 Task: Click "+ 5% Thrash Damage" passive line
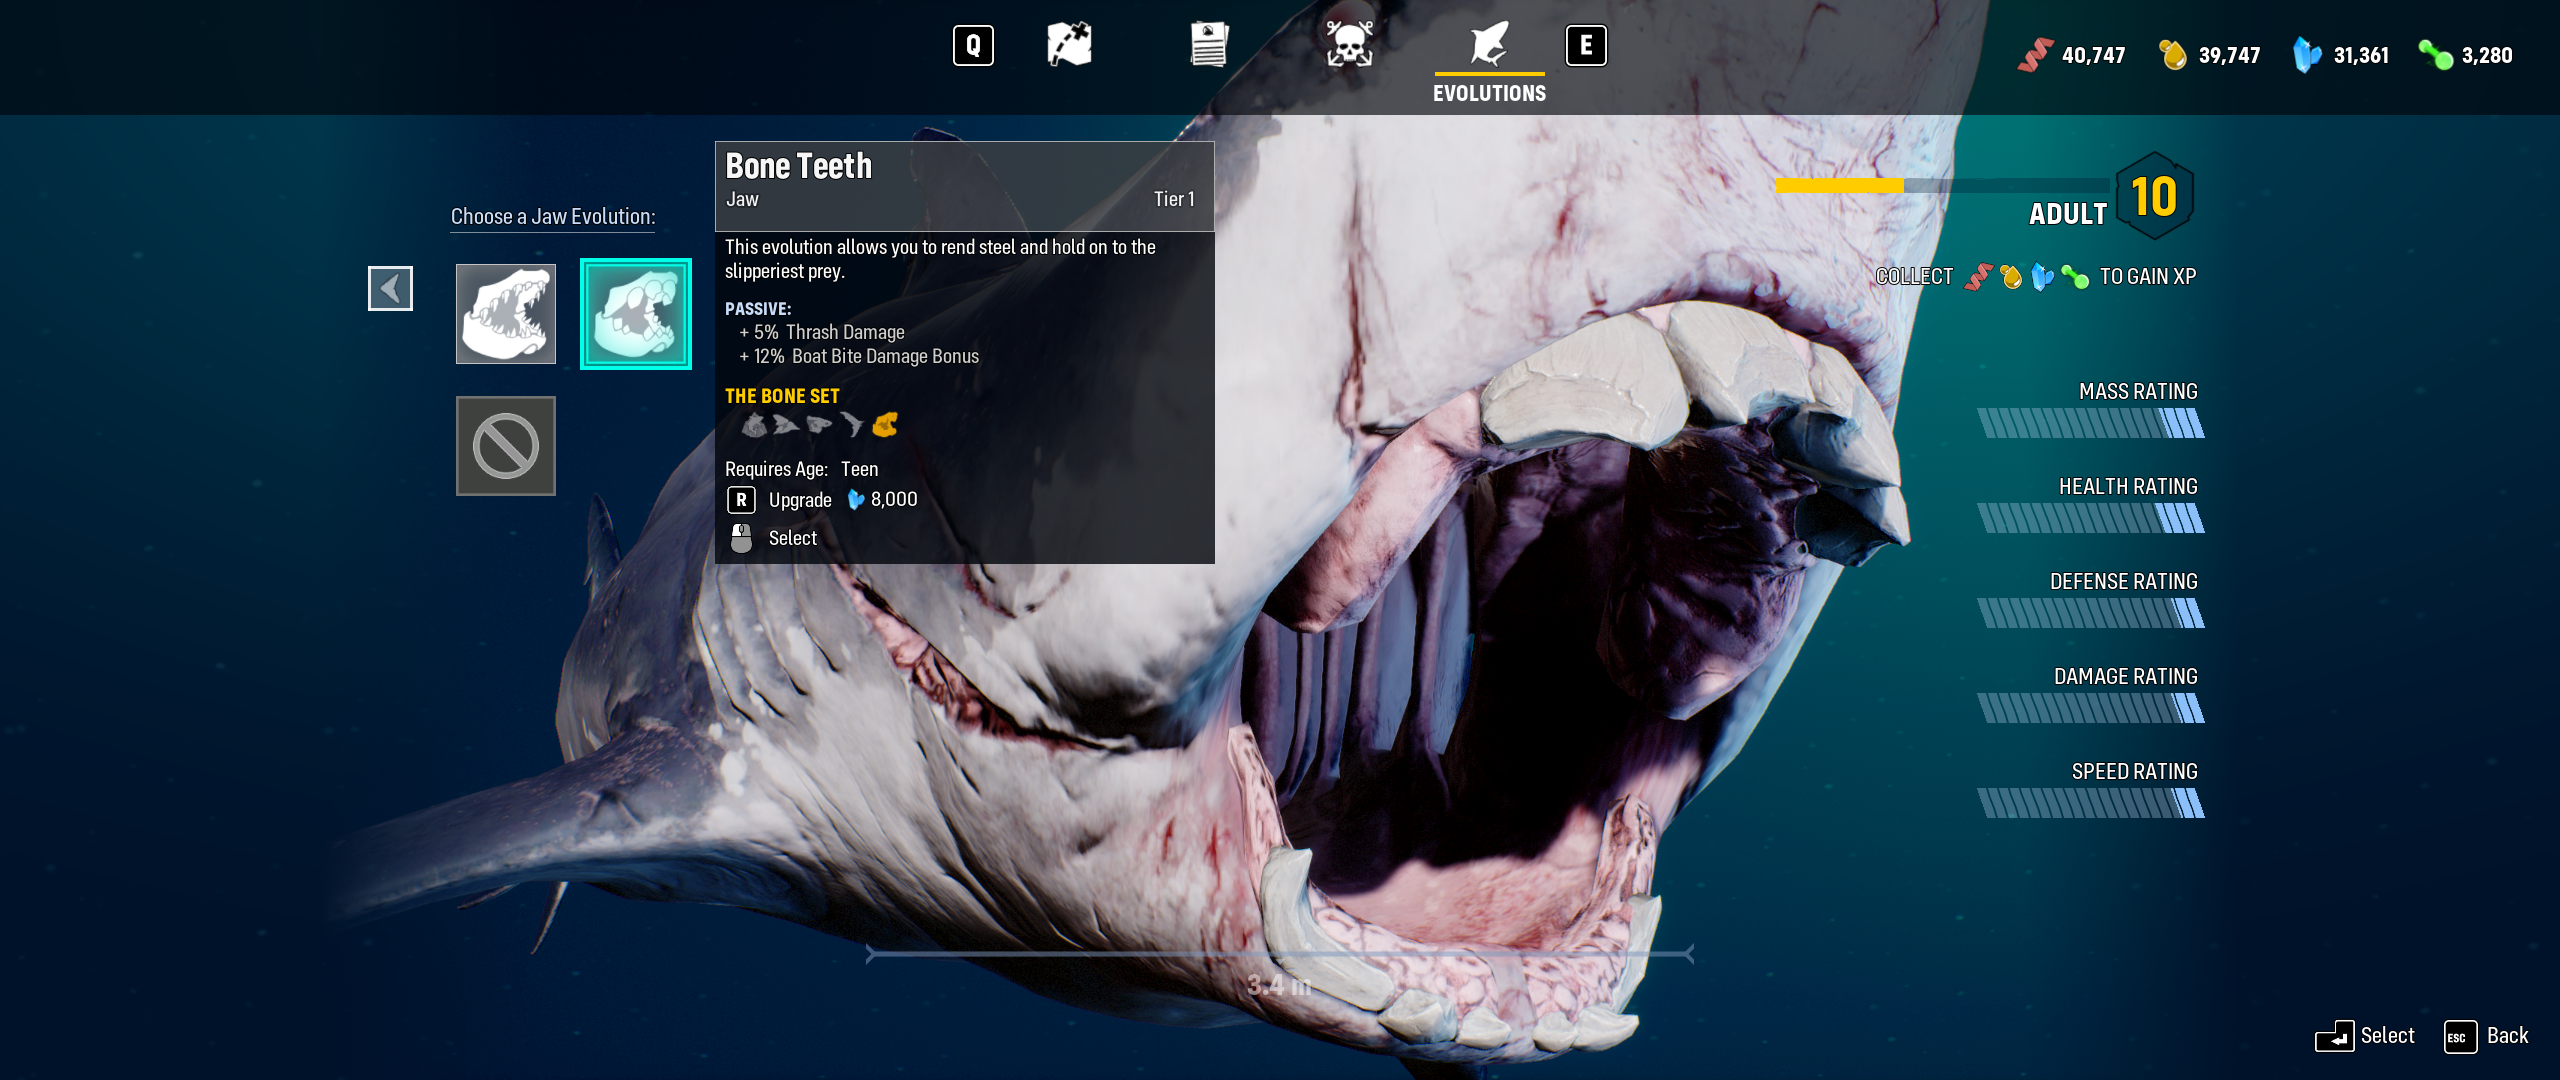pyautogui.click(x=822, y=332)
